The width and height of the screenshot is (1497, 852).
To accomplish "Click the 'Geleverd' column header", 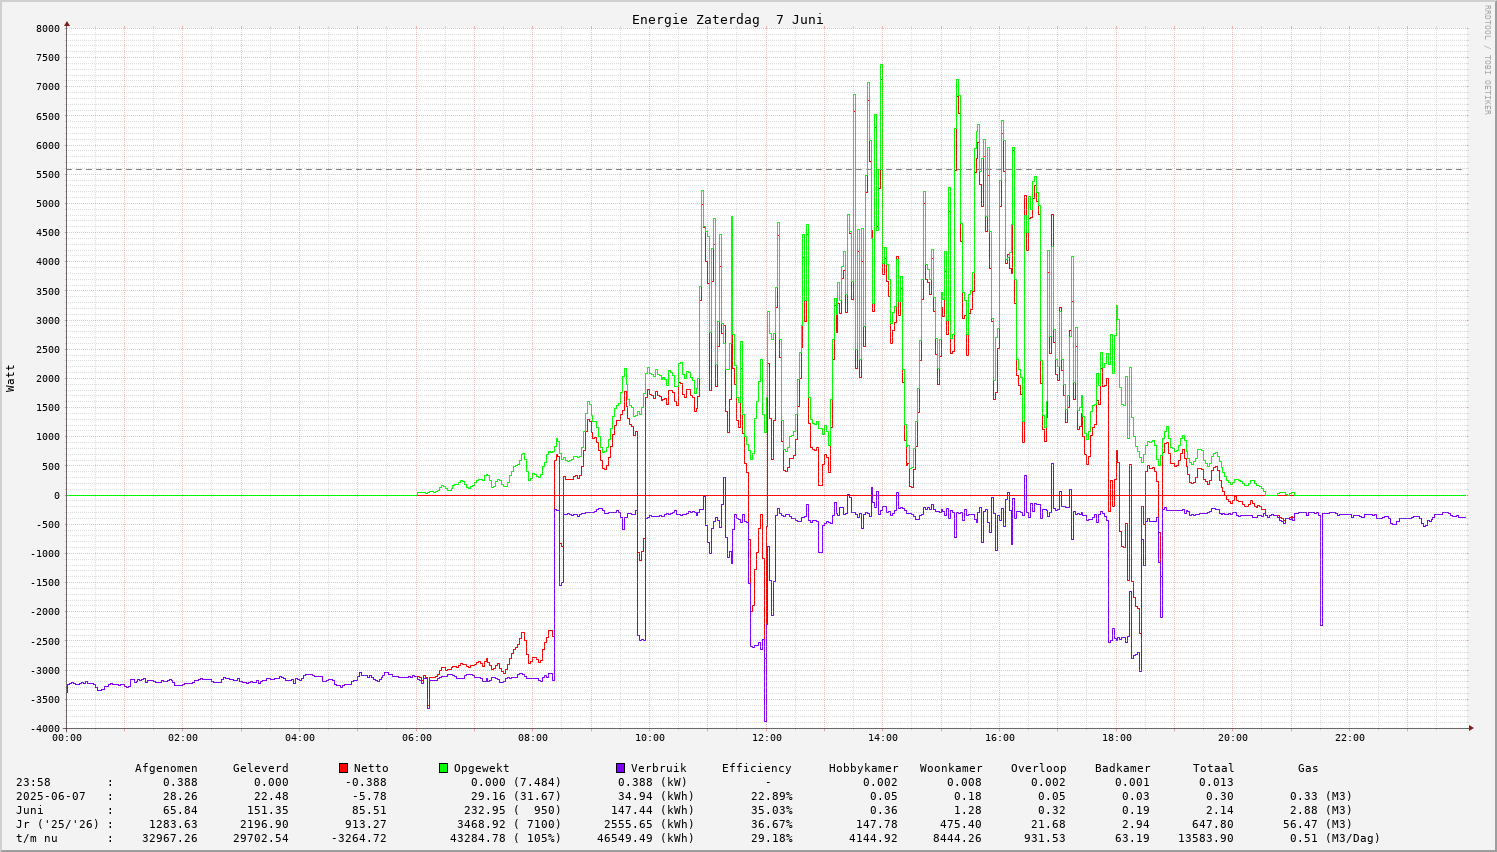I will [260, 768].
